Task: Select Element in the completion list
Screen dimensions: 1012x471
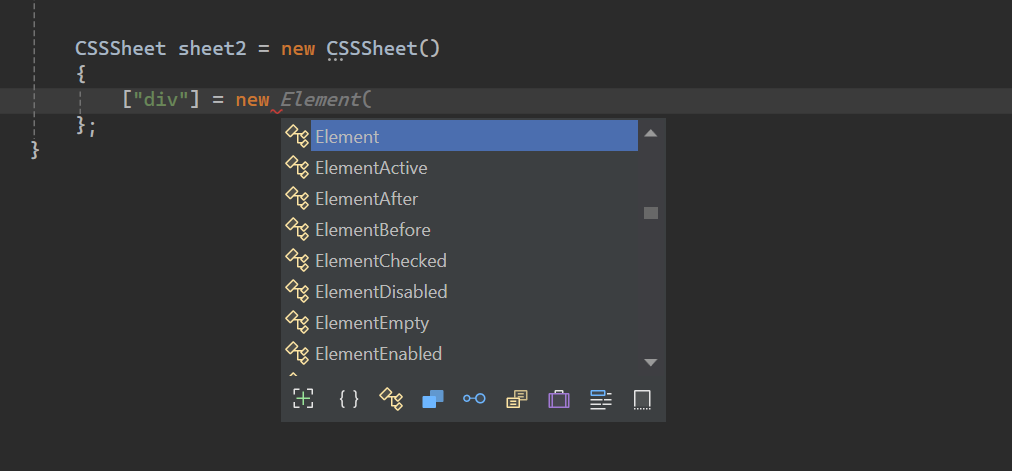Action: 347,137
